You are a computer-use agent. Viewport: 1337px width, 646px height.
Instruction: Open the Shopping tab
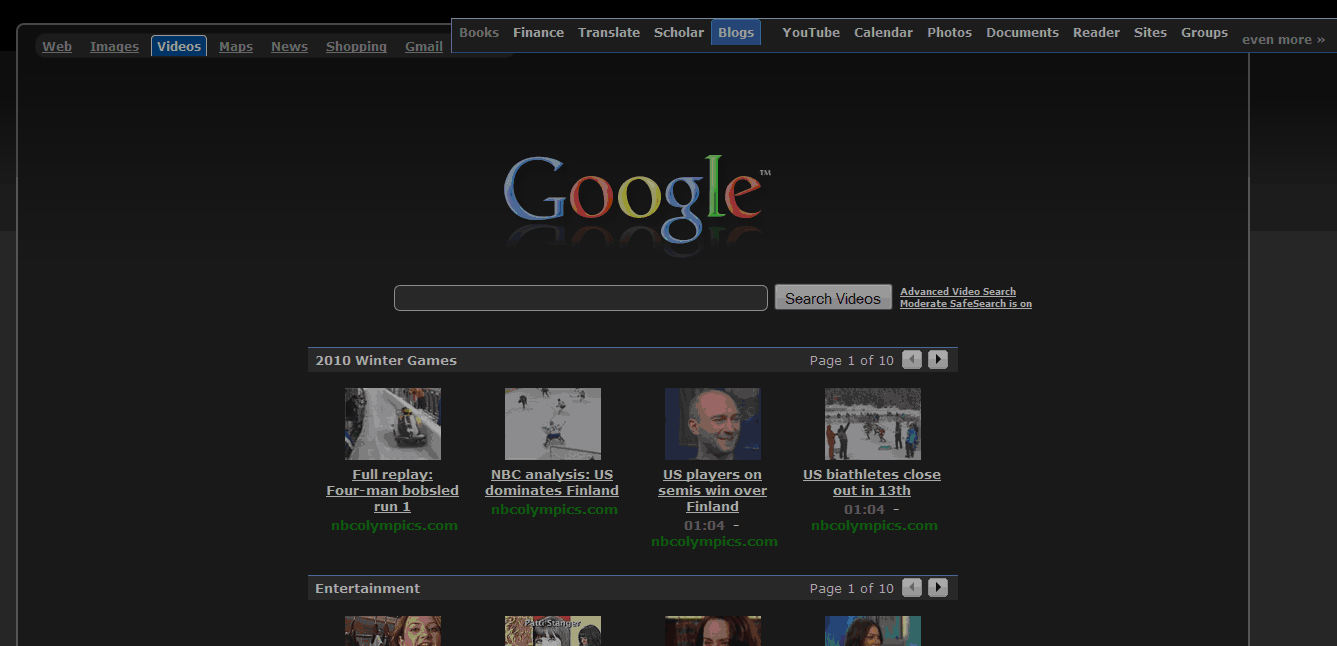click(x=356, y=46)
